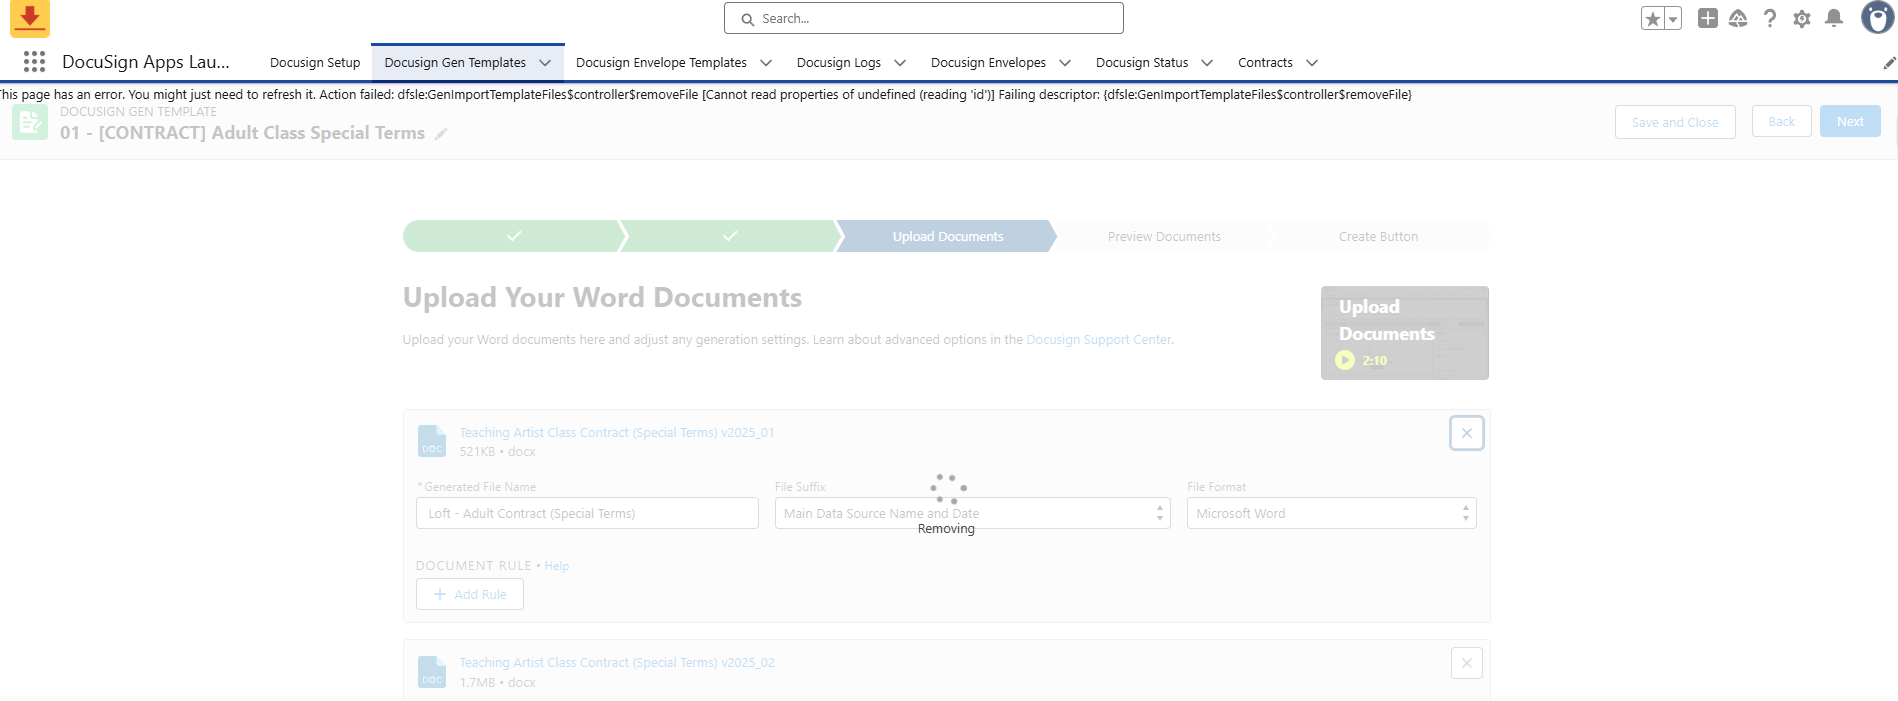
Task: Open the Docusign Status tab
Action: point(1142,62)
